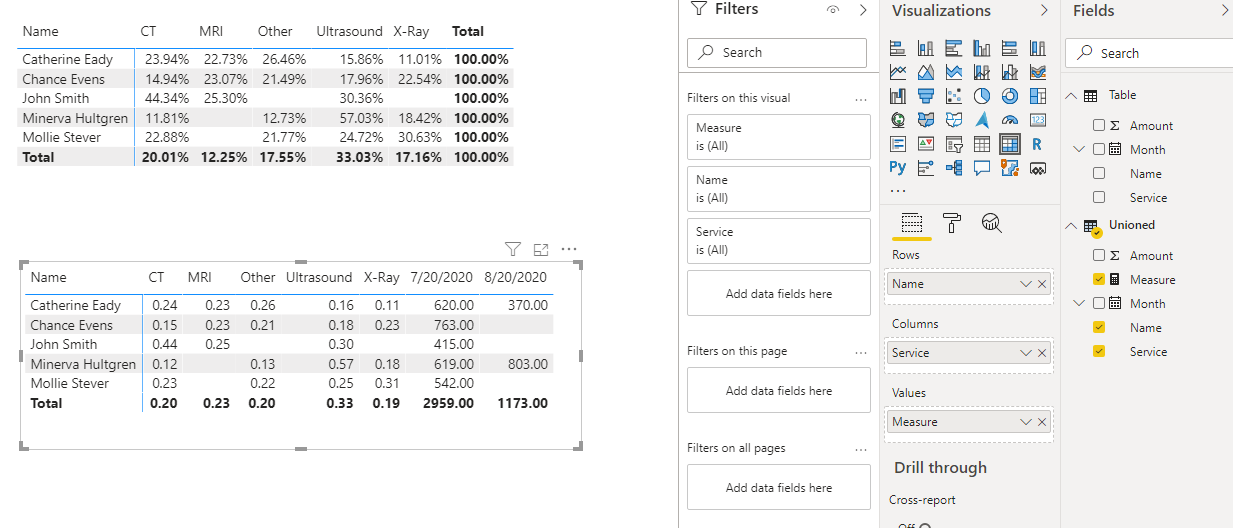The height and width of the screenshot is (528, 1233).
Task: Switch to the Analytics magnifier tab
Action: tap(992, 223)
